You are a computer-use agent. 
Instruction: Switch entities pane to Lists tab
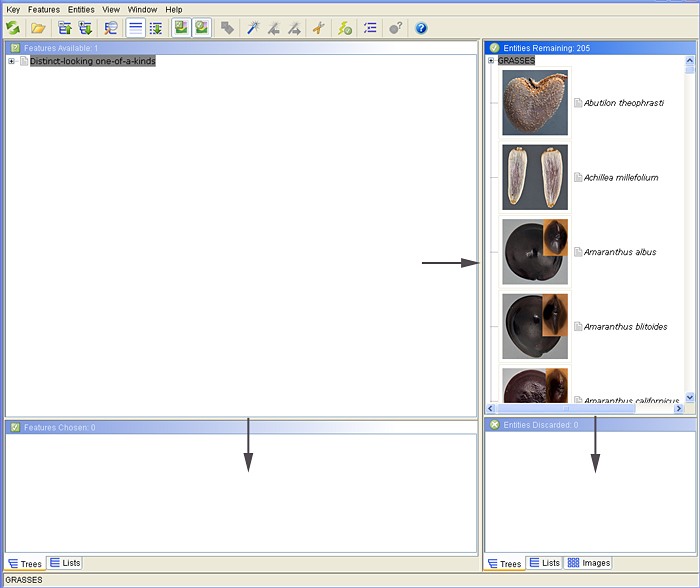[545, 563]
